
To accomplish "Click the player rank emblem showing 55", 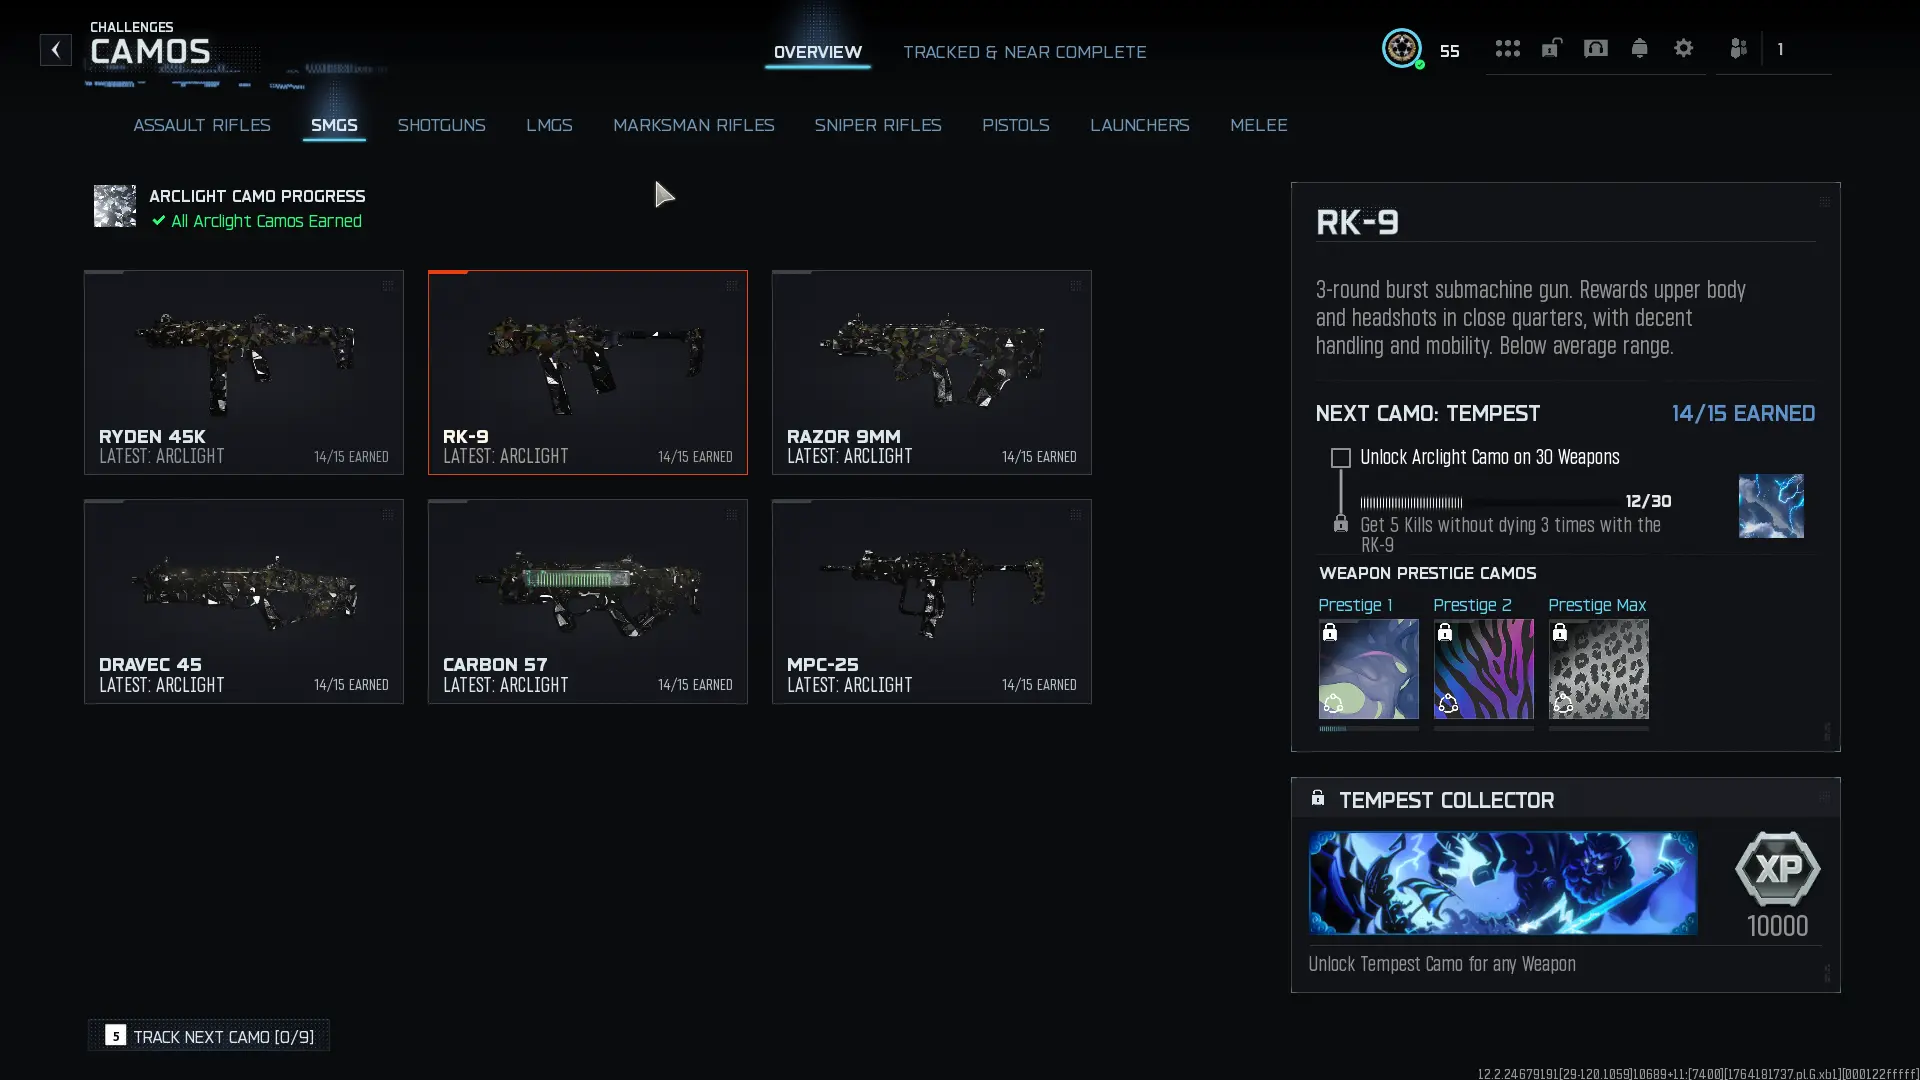I will point(1403,48).
